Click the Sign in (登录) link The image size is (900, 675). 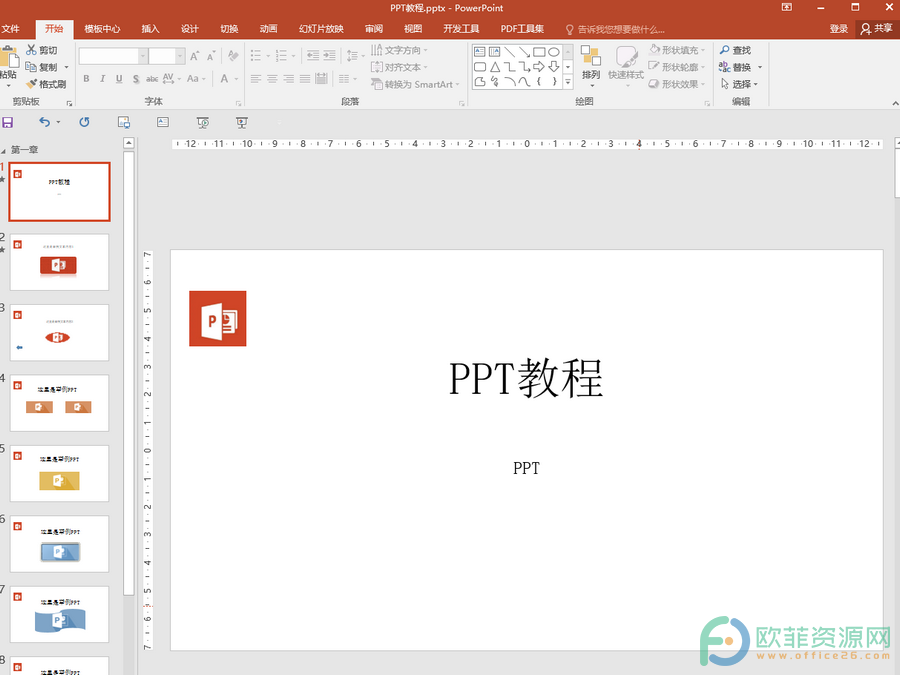(x=839, y=29)
